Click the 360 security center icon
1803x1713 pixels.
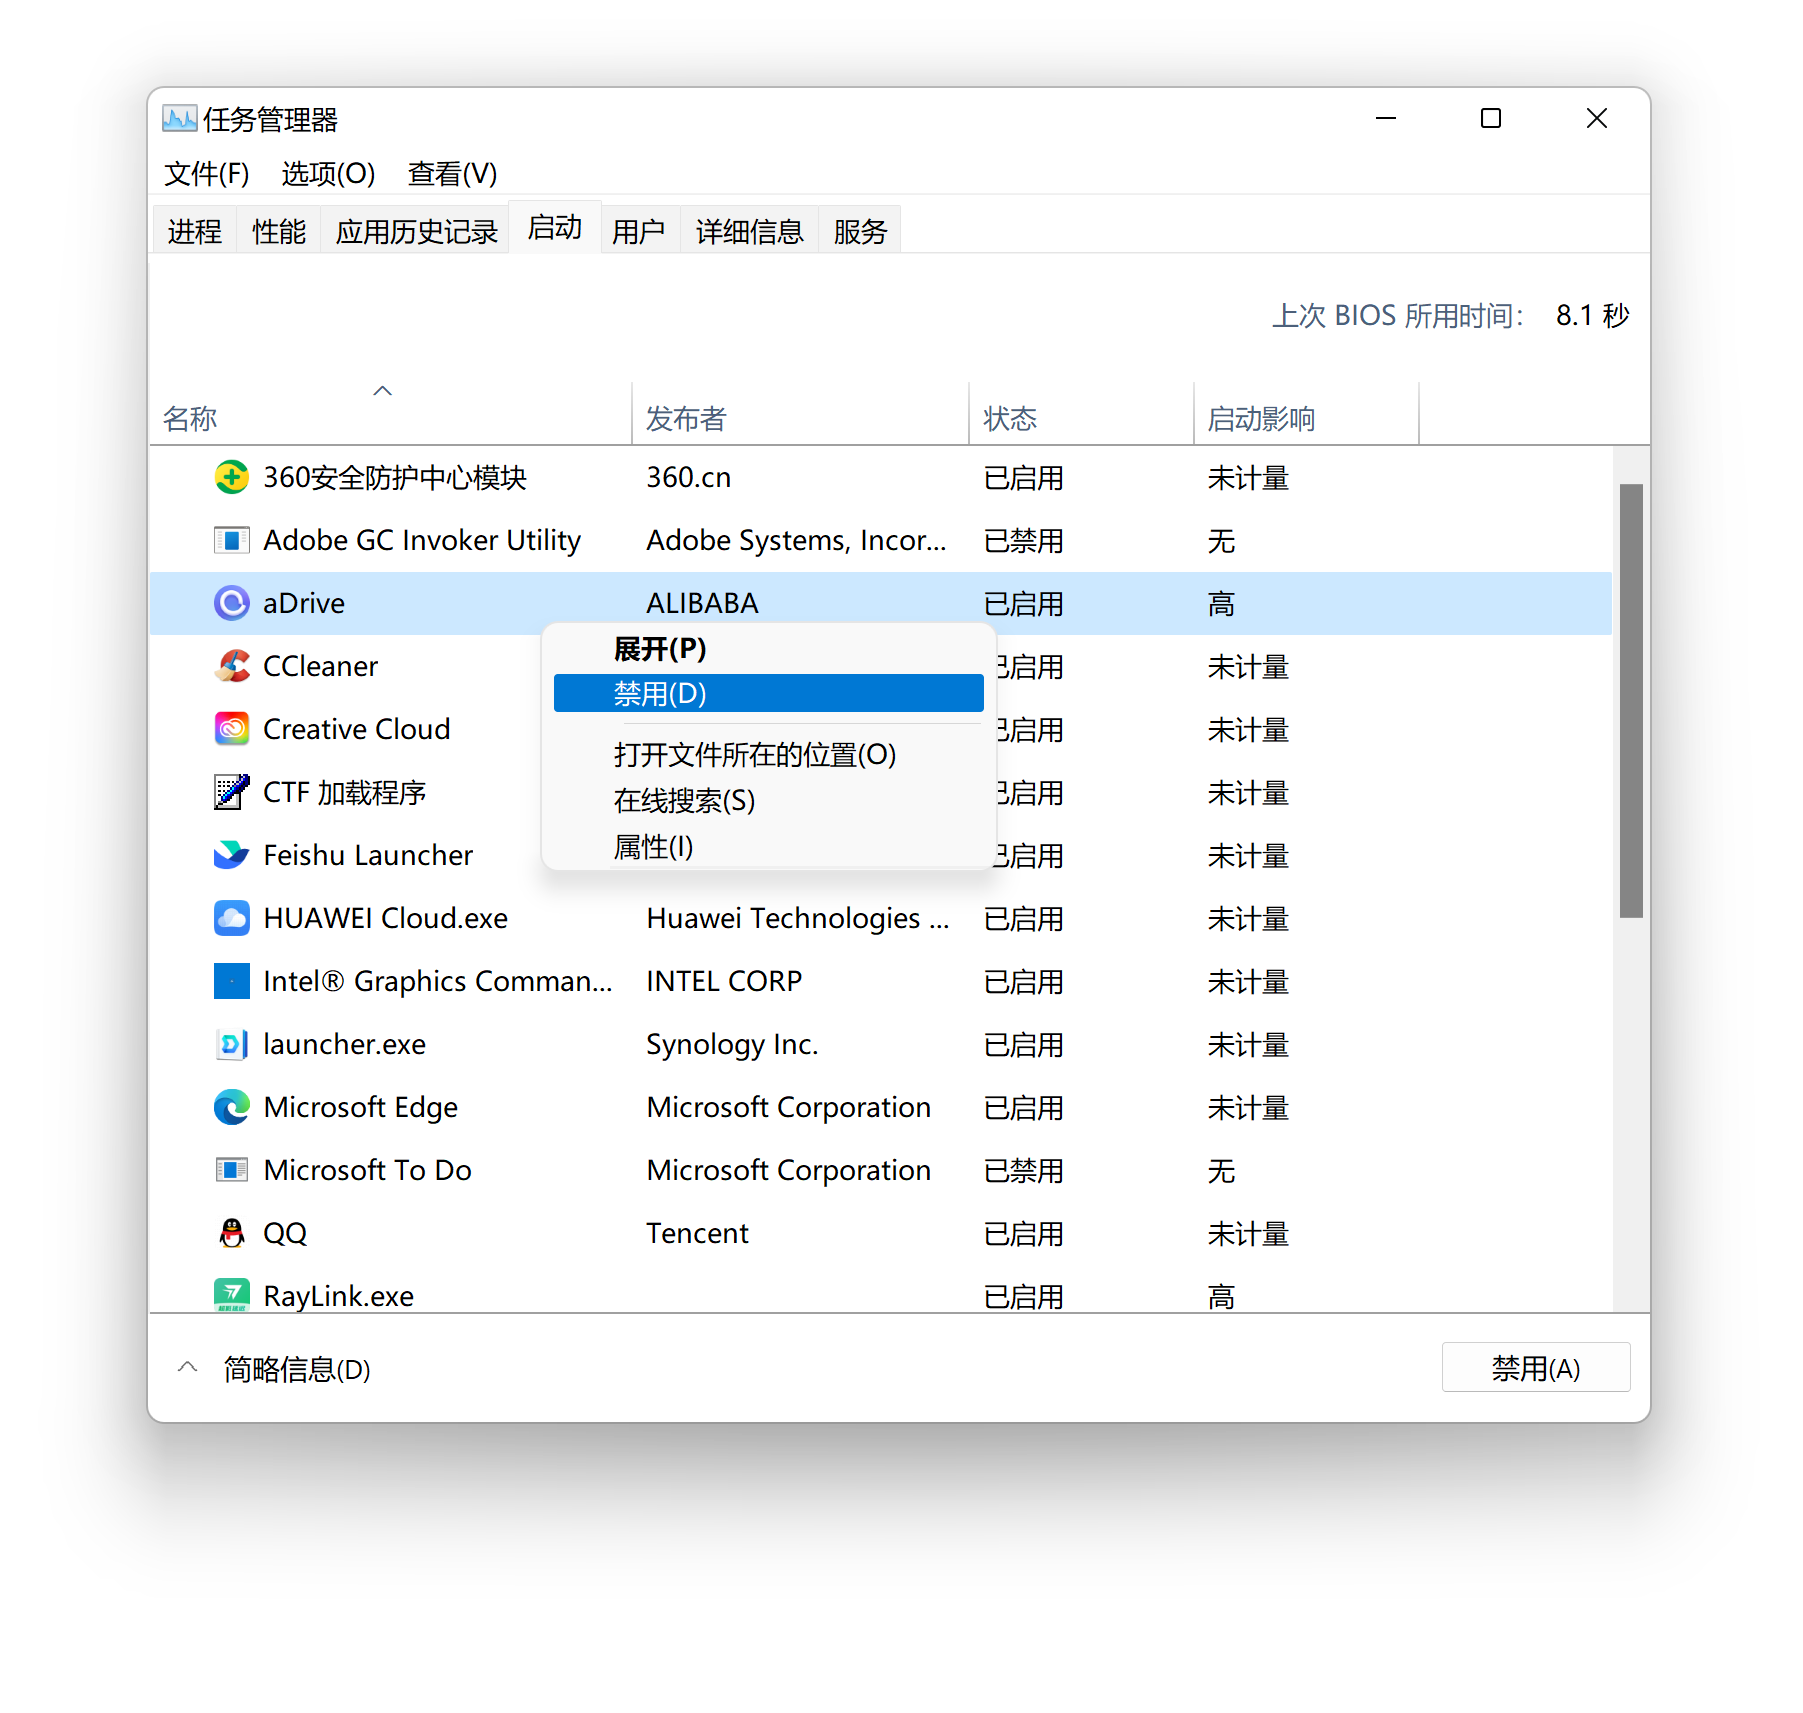click(232, 477)
